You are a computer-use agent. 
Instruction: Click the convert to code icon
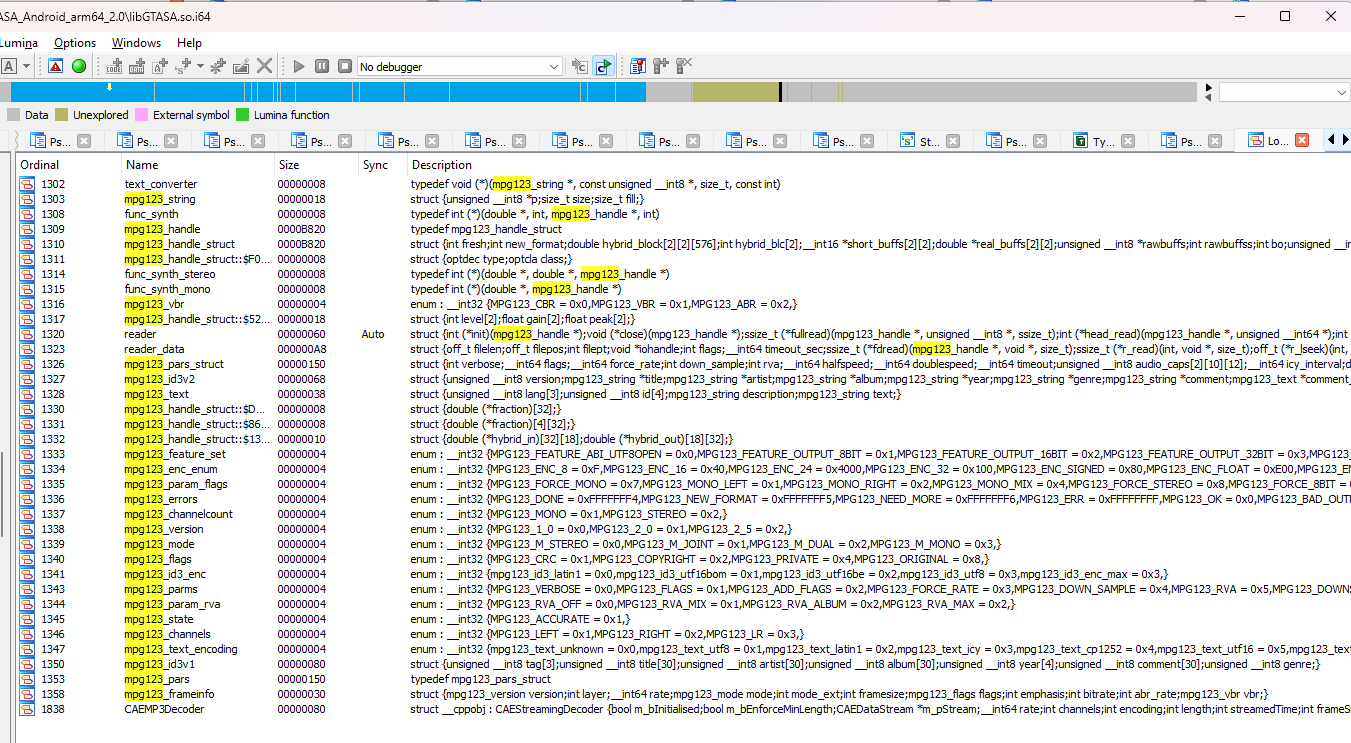114,66
